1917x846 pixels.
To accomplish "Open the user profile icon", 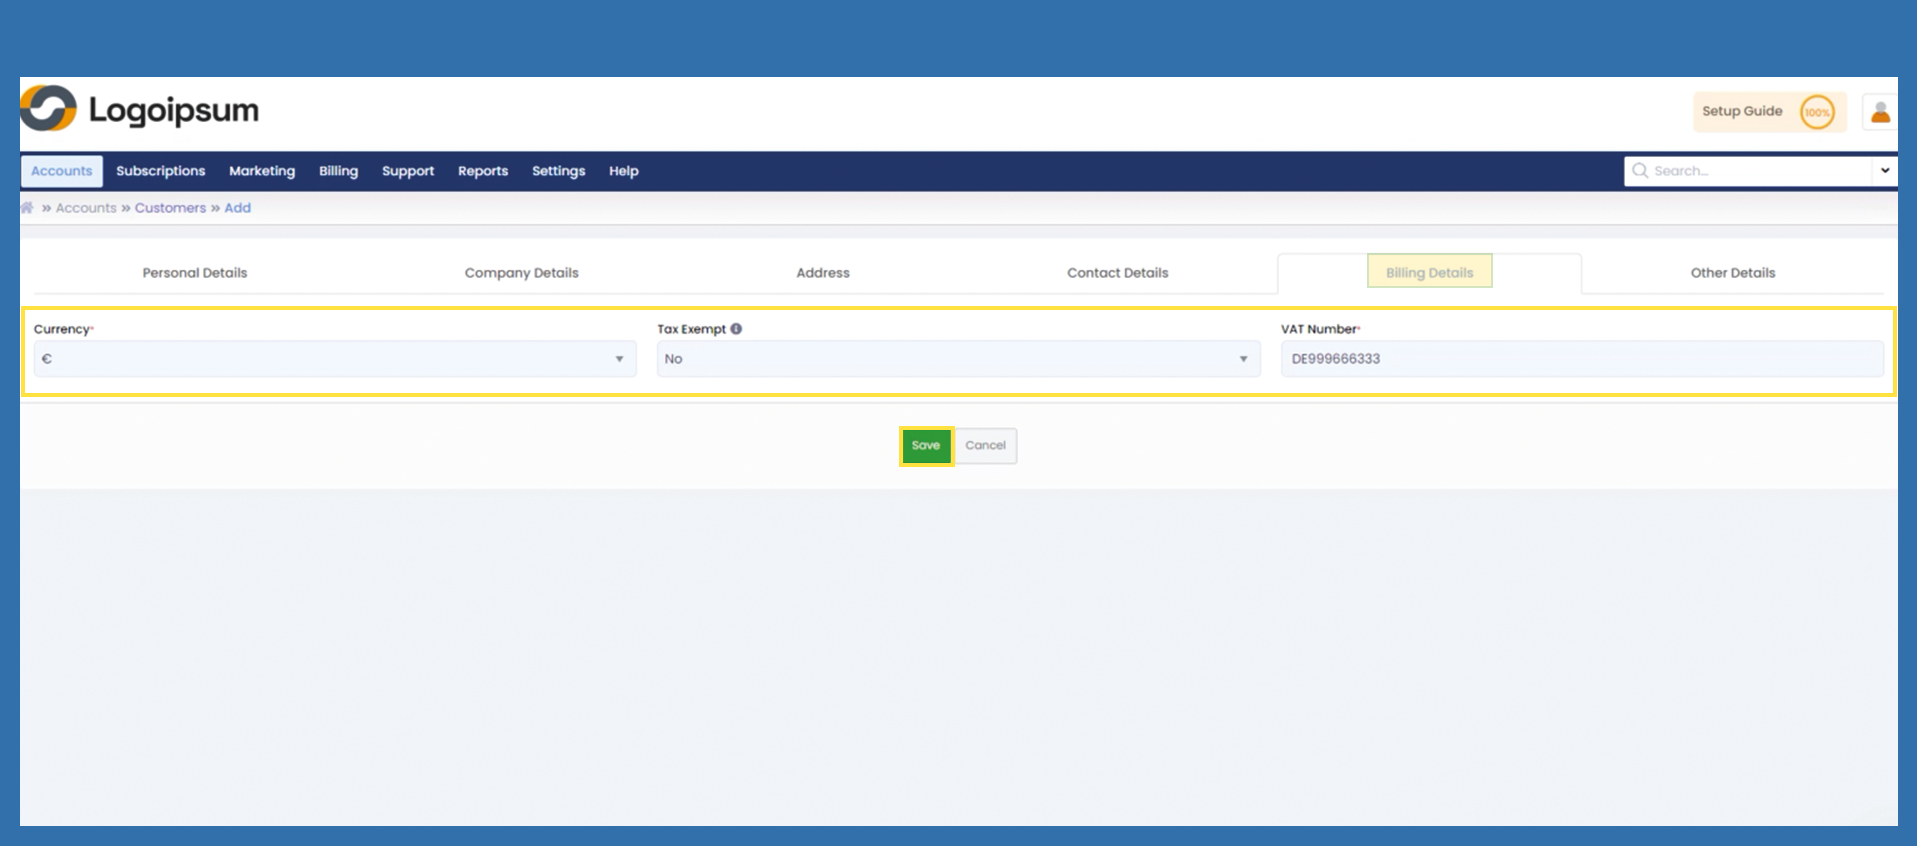I will pos(1880,112).
